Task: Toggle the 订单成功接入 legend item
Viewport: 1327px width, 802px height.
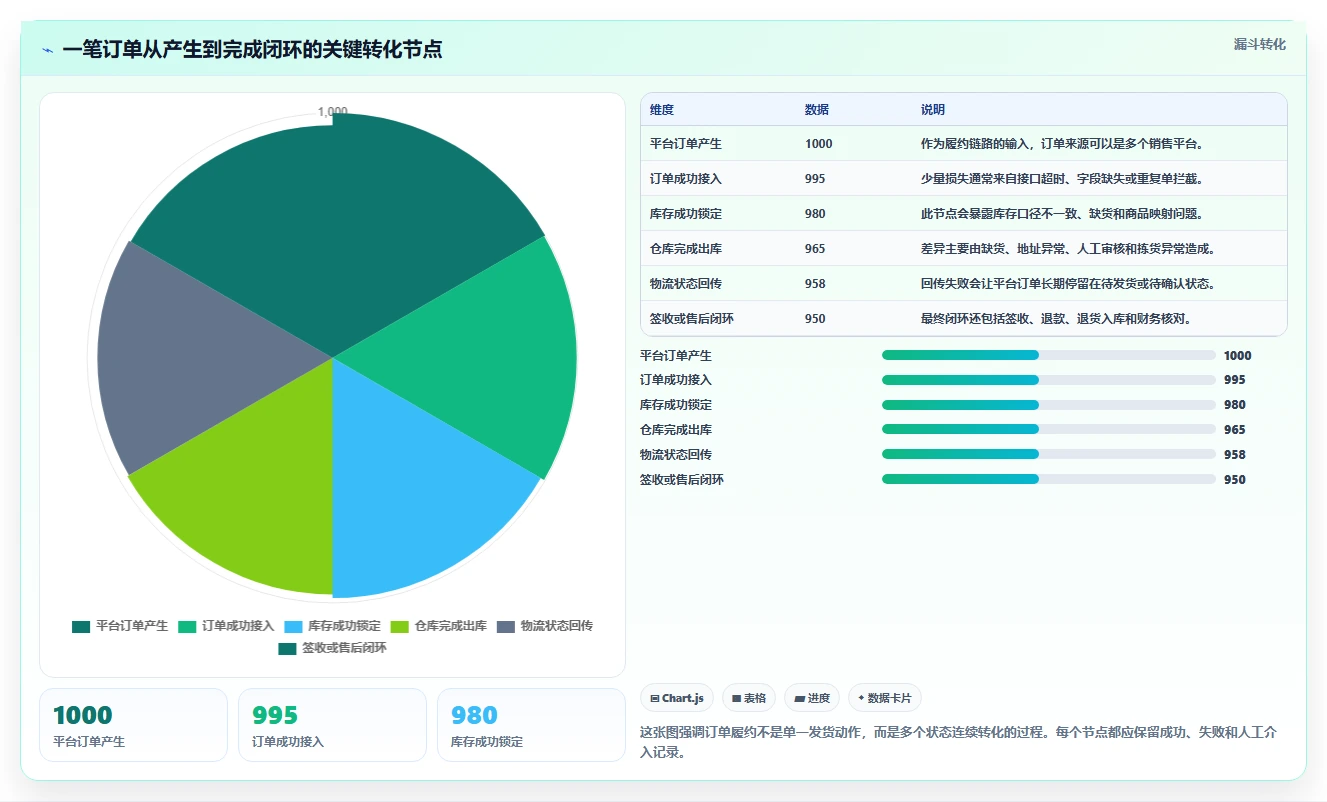Action: 226,626
